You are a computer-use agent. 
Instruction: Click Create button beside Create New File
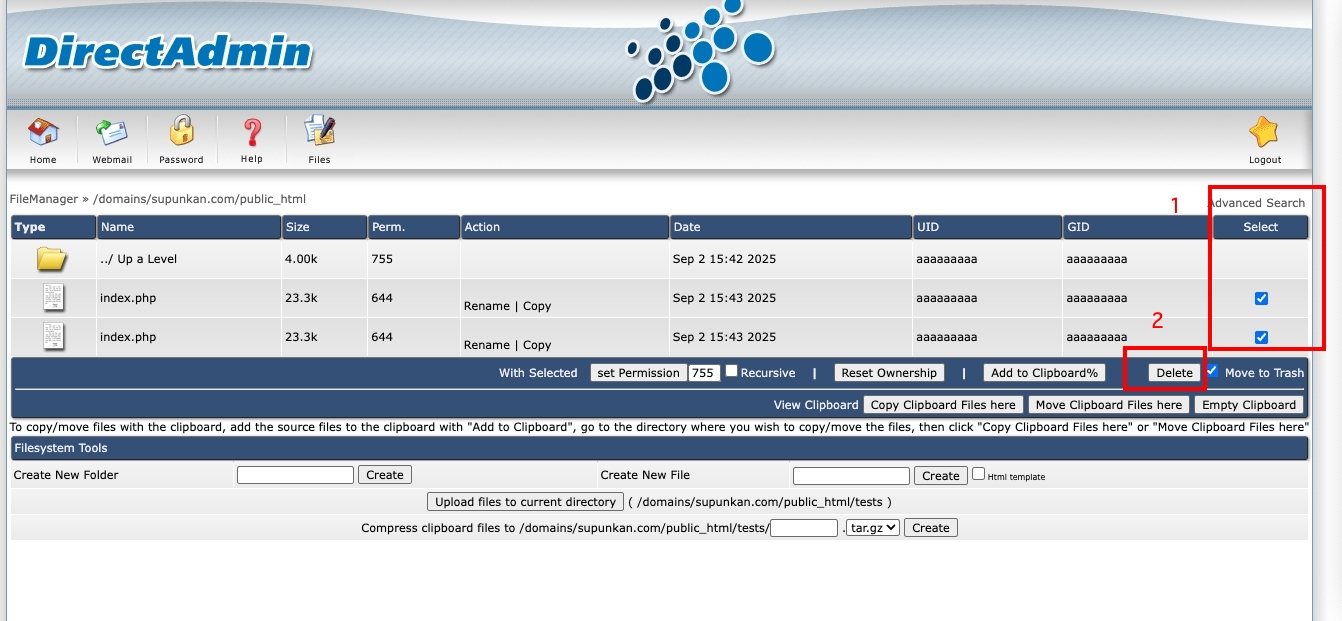click(x=941, y=476)
